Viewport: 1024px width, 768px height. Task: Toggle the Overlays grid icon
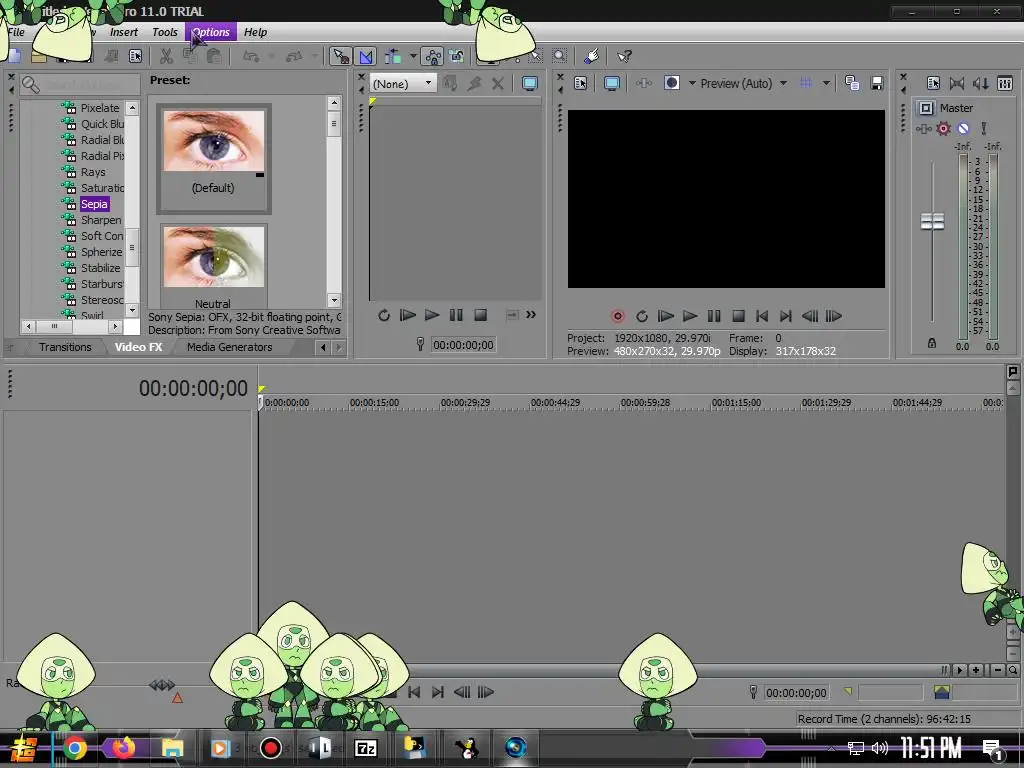[807, 83]
